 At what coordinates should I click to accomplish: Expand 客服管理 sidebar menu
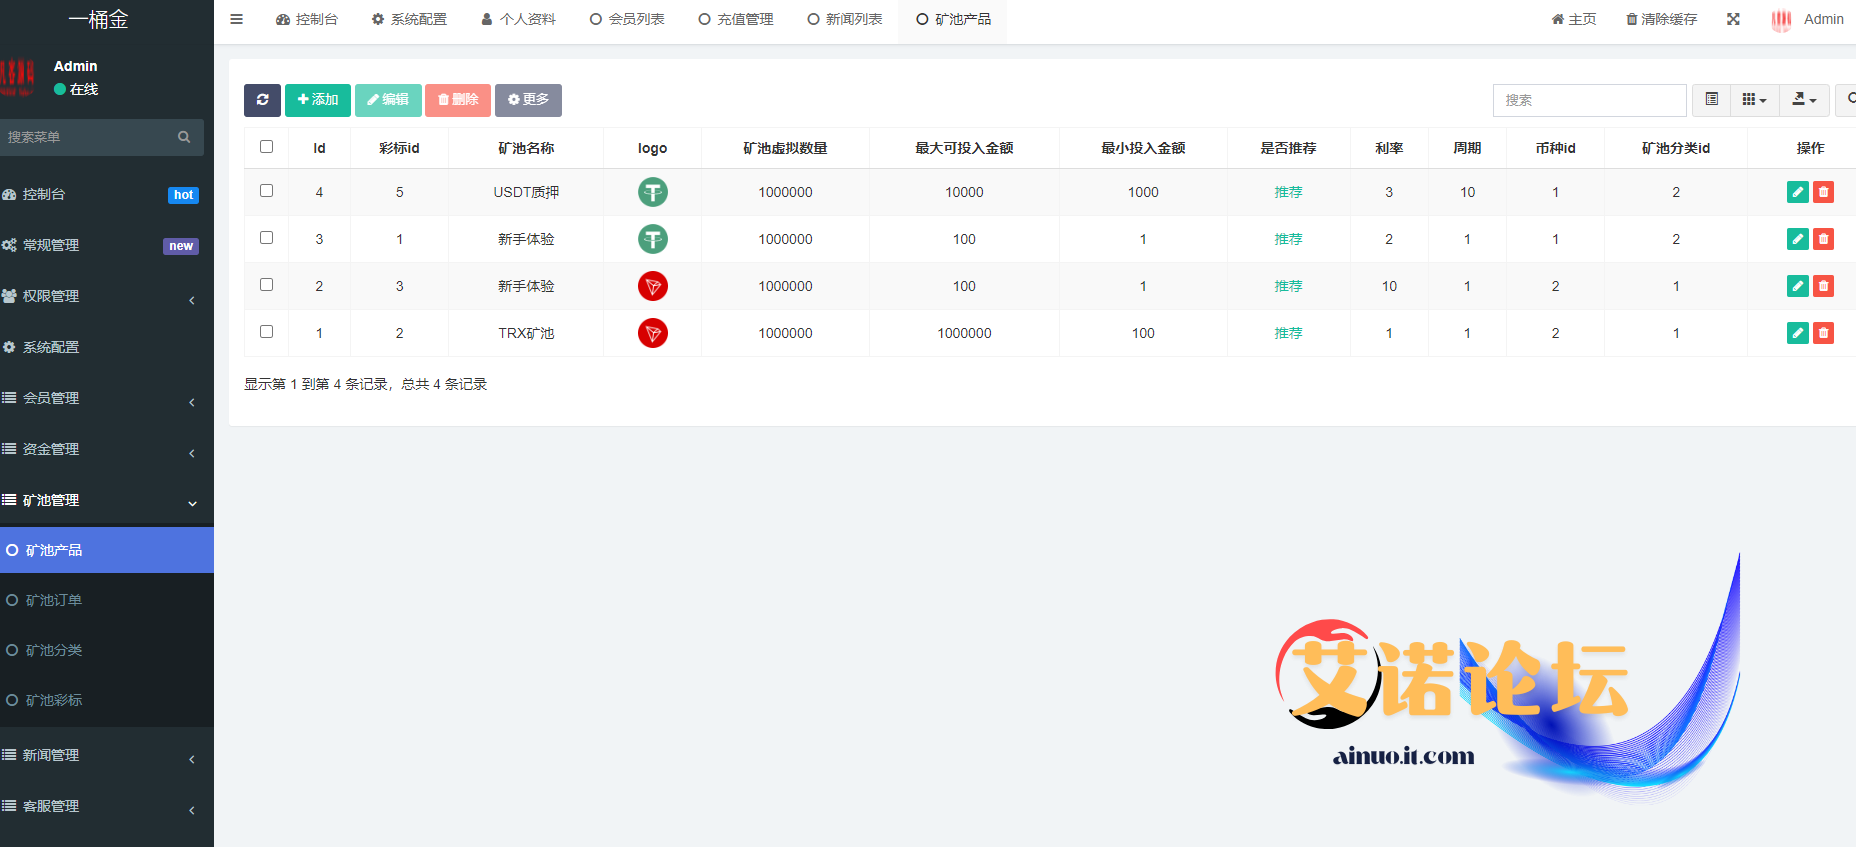107,806
